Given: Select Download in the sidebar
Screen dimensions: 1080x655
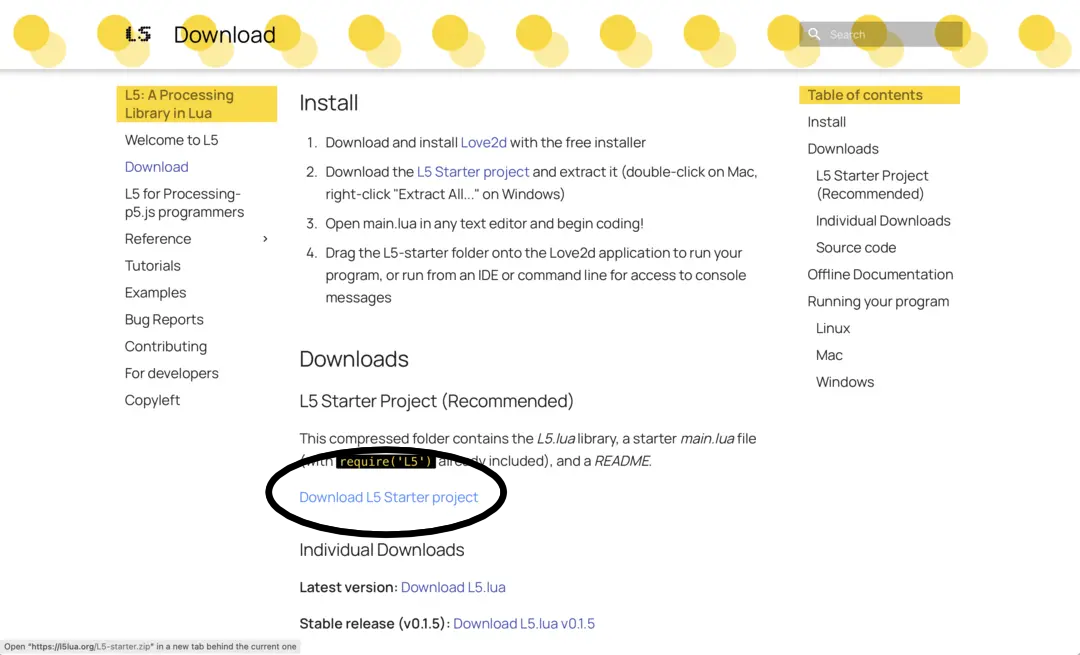Looking at the screenshot, I should [156, 167].
